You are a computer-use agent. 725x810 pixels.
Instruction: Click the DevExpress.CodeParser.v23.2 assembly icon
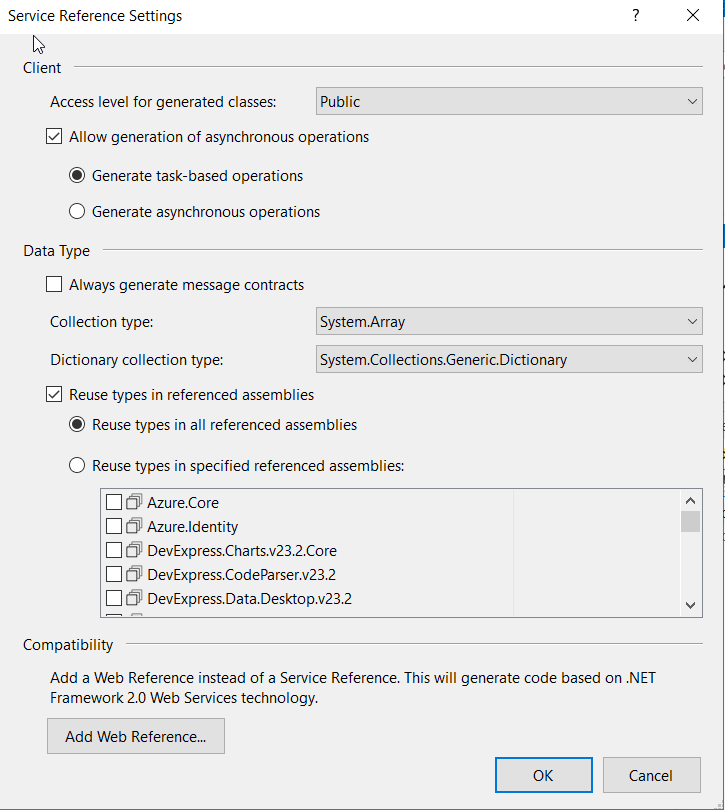click(x=135, y=574)
